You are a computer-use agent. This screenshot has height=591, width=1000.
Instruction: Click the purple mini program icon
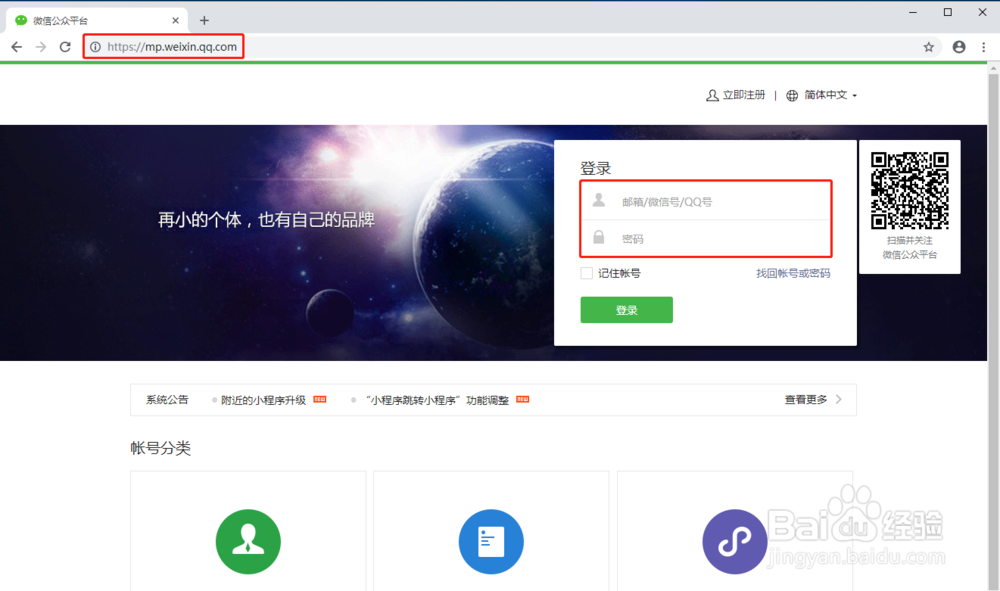click(735, 541)
